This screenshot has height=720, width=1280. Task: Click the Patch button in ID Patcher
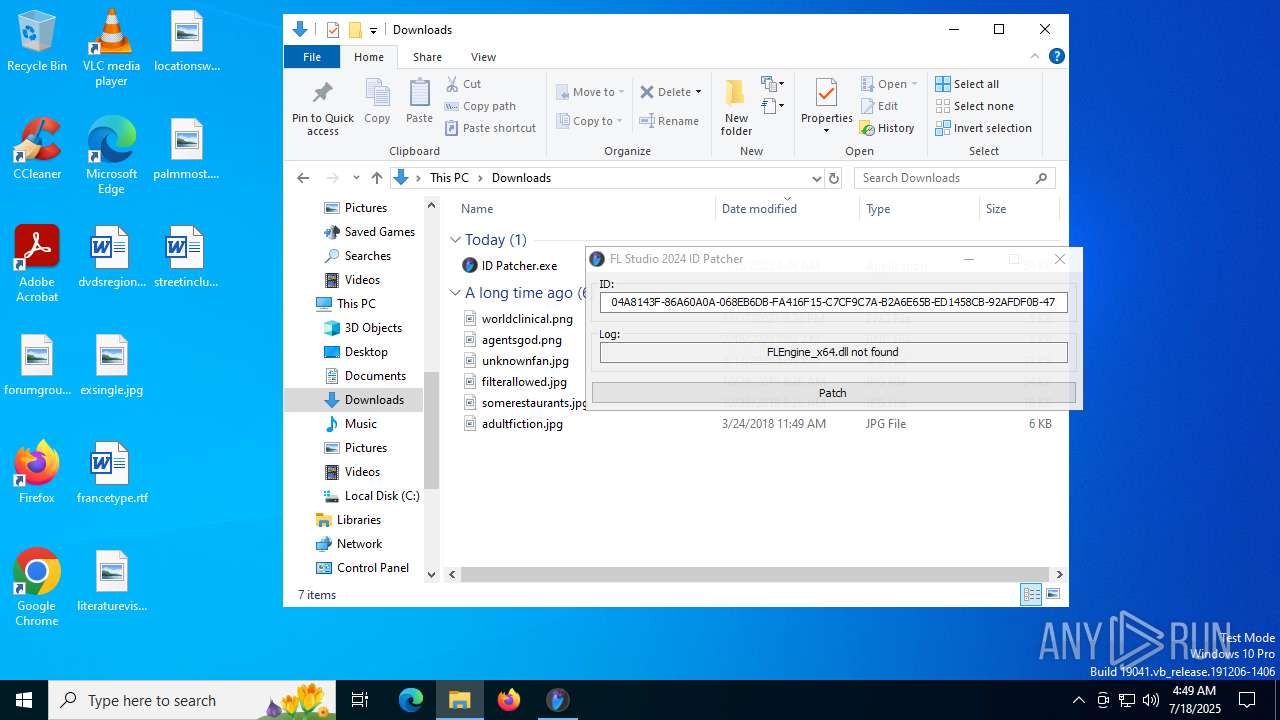[833, 393]
